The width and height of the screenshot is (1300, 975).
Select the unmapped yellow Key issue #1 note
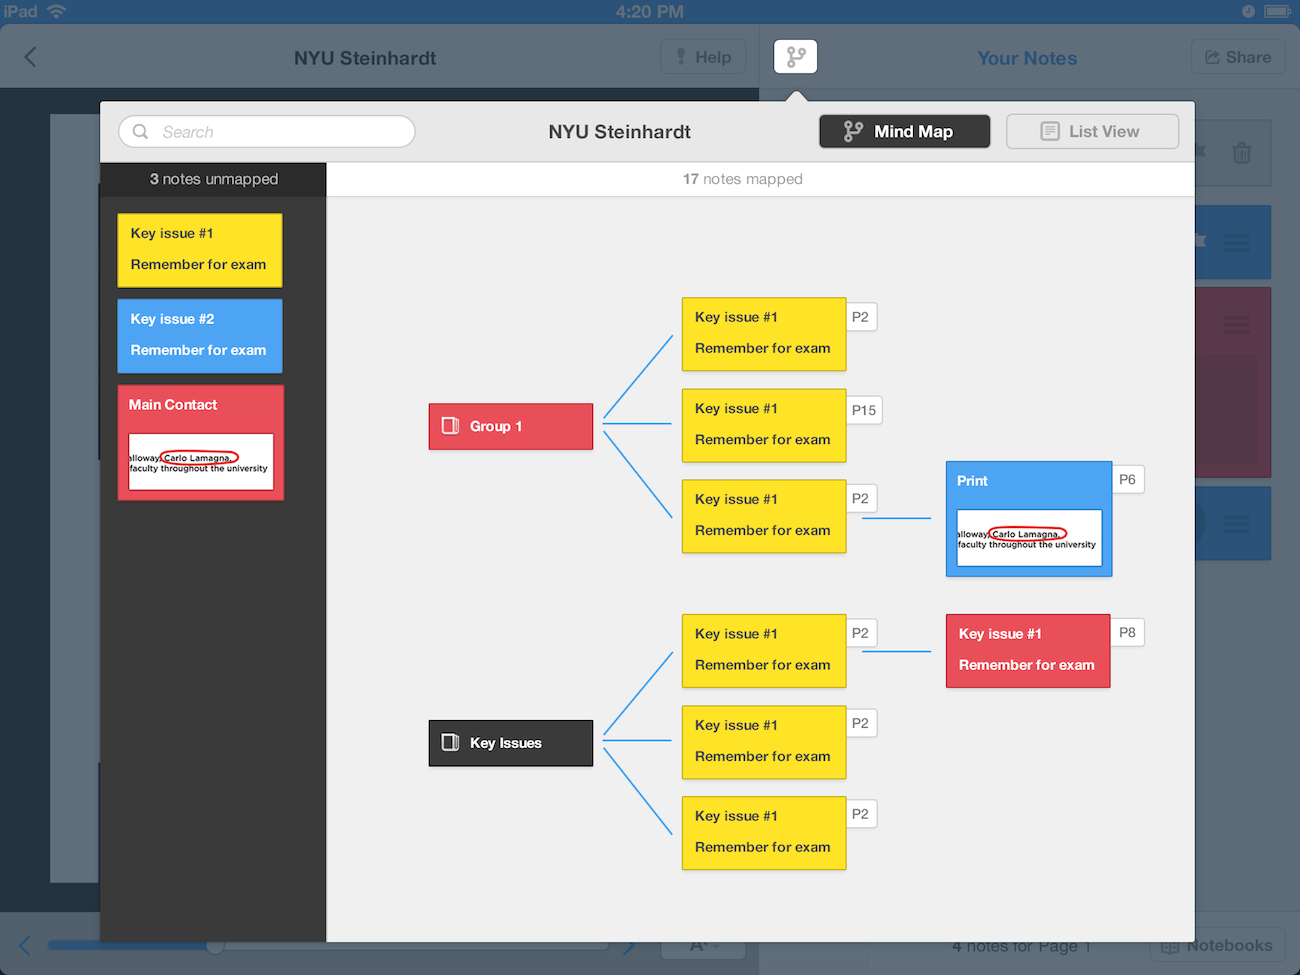(x=200, y=250)
